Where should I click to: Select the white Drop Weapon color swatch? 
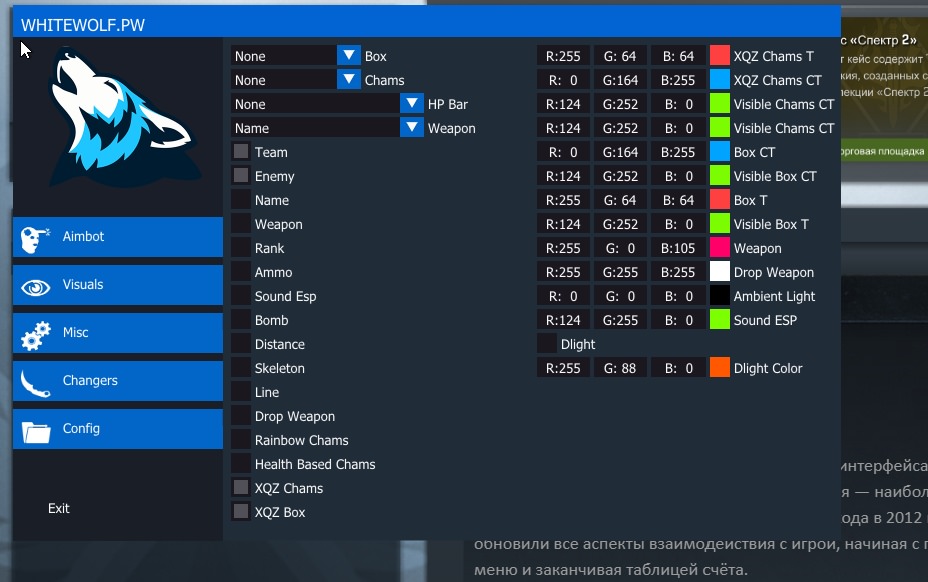[720, 272]
